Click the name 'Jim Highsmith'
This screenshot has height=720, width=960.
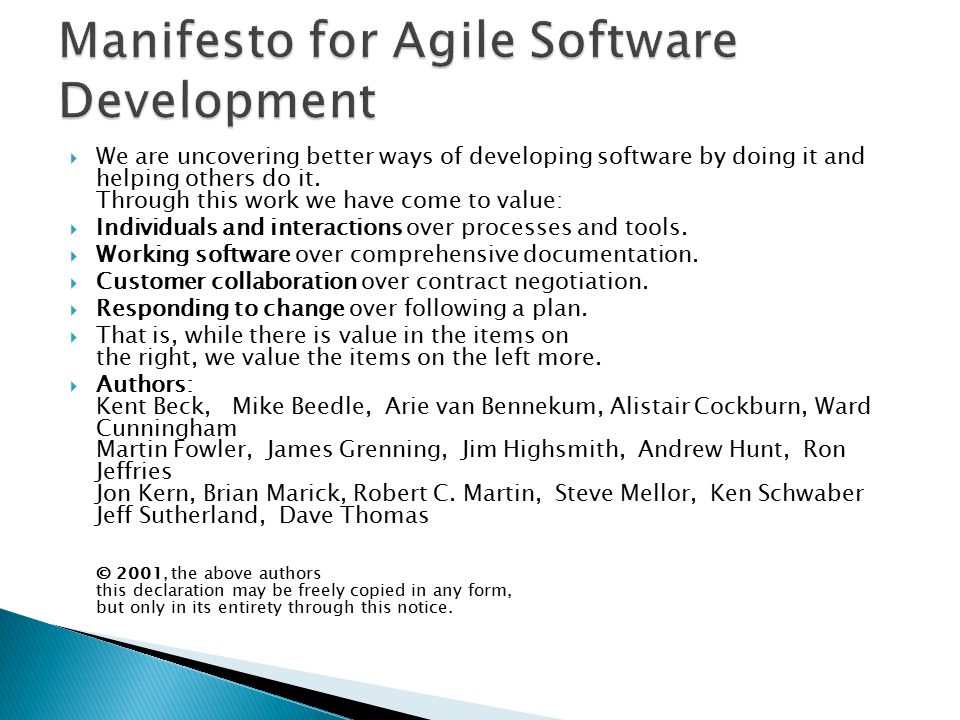[x=540, y=449]
